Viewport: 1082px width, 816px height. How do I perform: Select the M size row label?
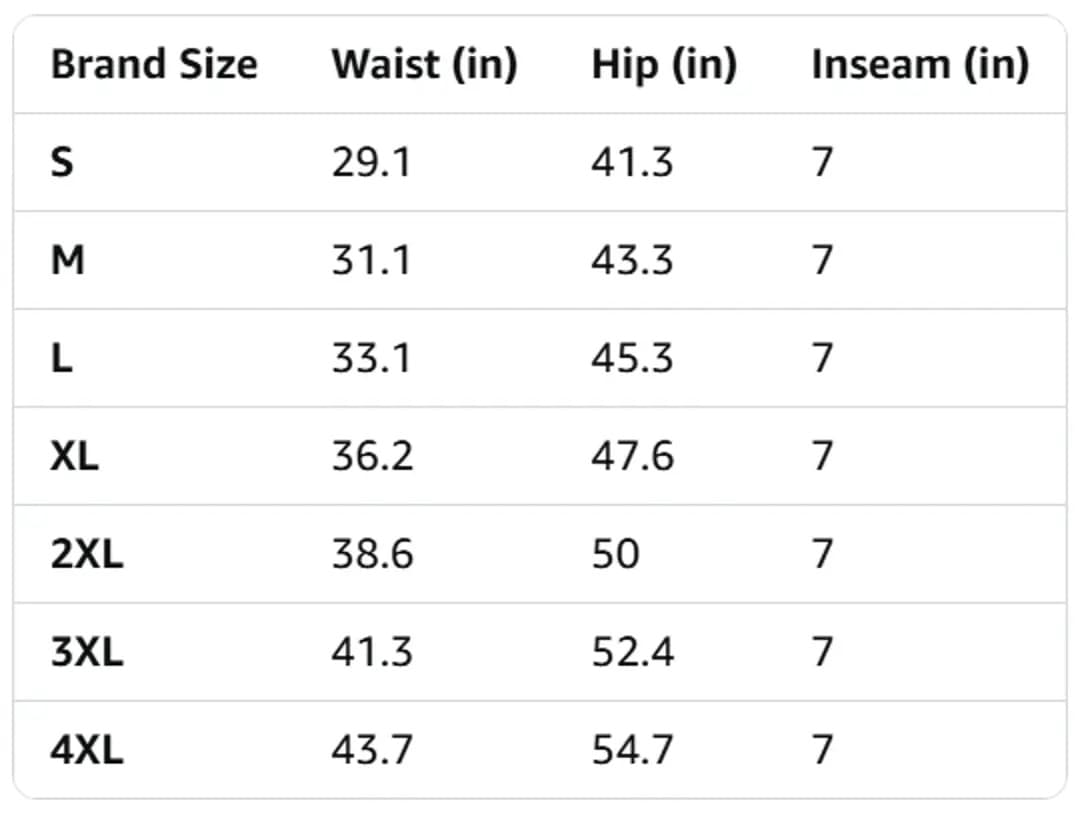(x=68, y=261)
